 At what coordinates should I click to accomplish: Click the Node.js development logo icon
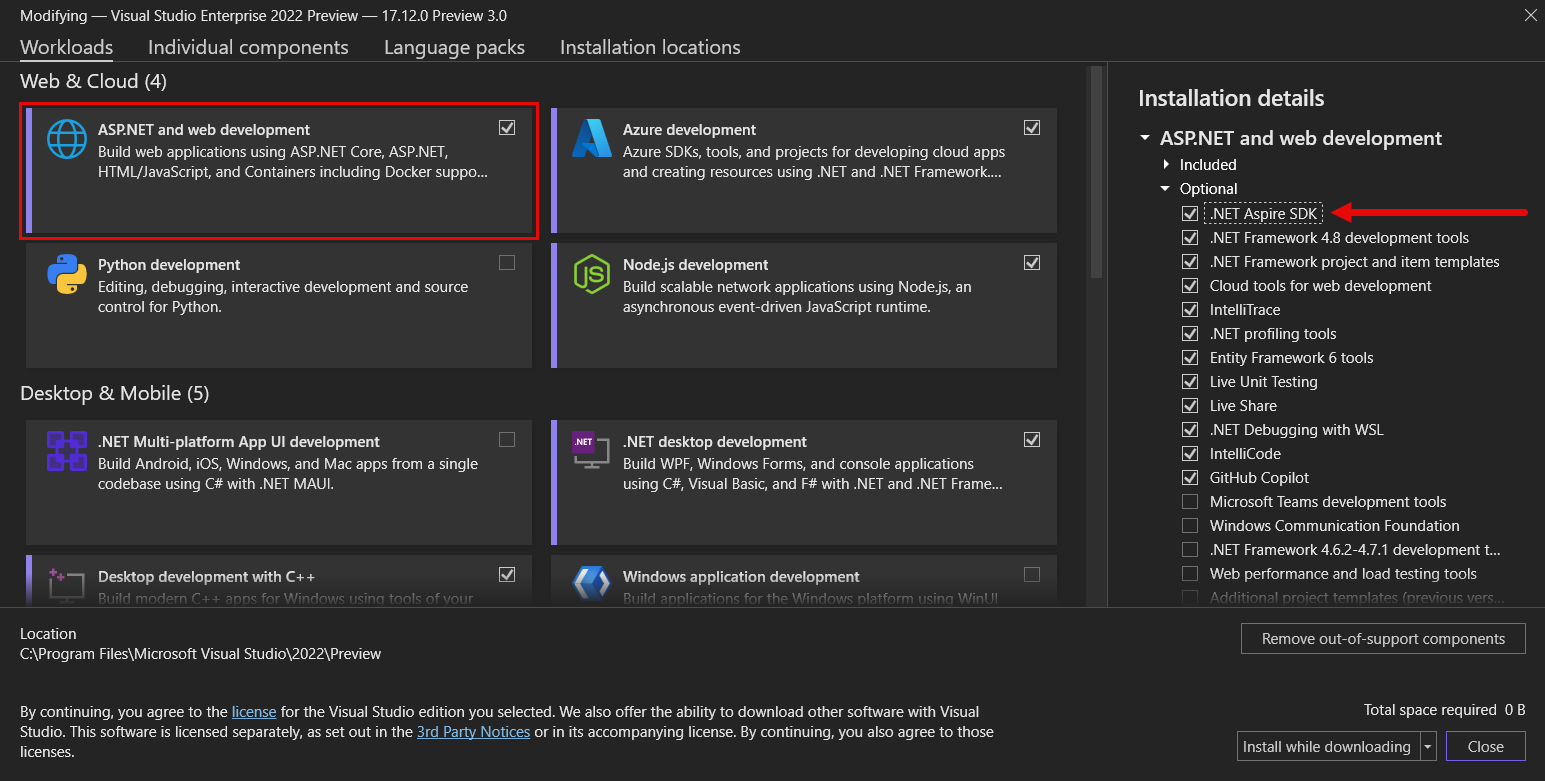click(591, 274)
